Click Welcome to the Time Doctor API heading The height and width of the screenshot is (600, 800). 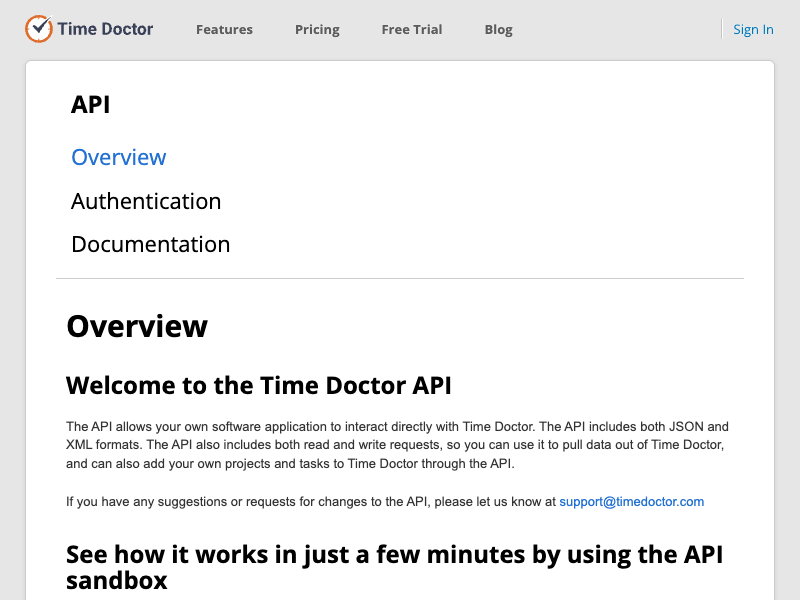coord(258,385)
